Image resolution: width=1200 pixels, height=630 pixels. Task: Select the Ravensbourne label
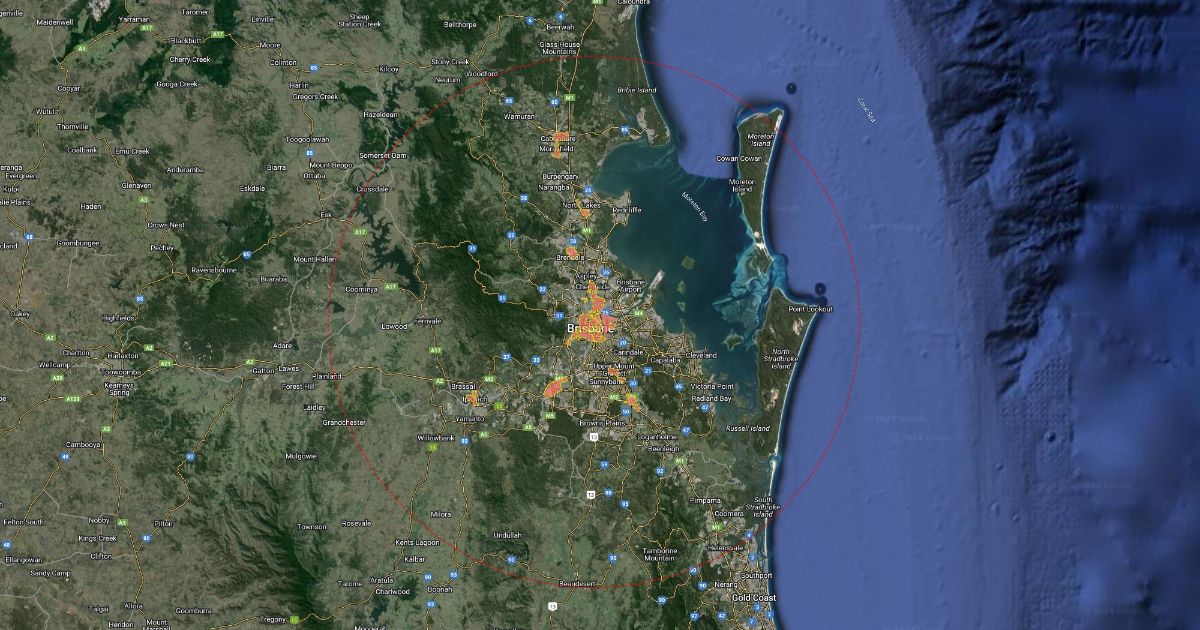click(213, 270)
